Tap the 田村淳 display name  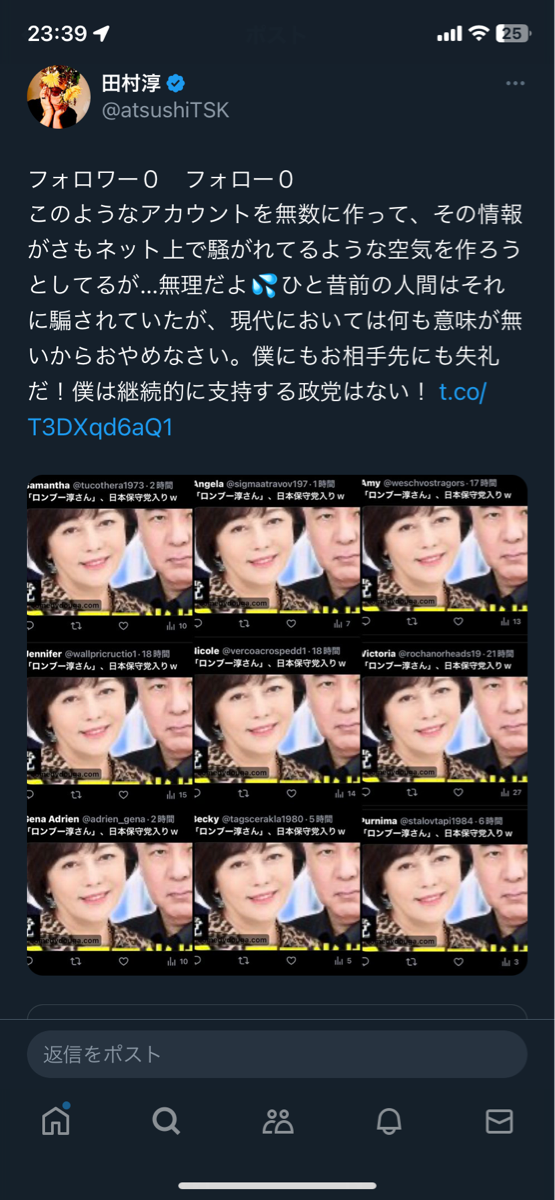point(132,83)
